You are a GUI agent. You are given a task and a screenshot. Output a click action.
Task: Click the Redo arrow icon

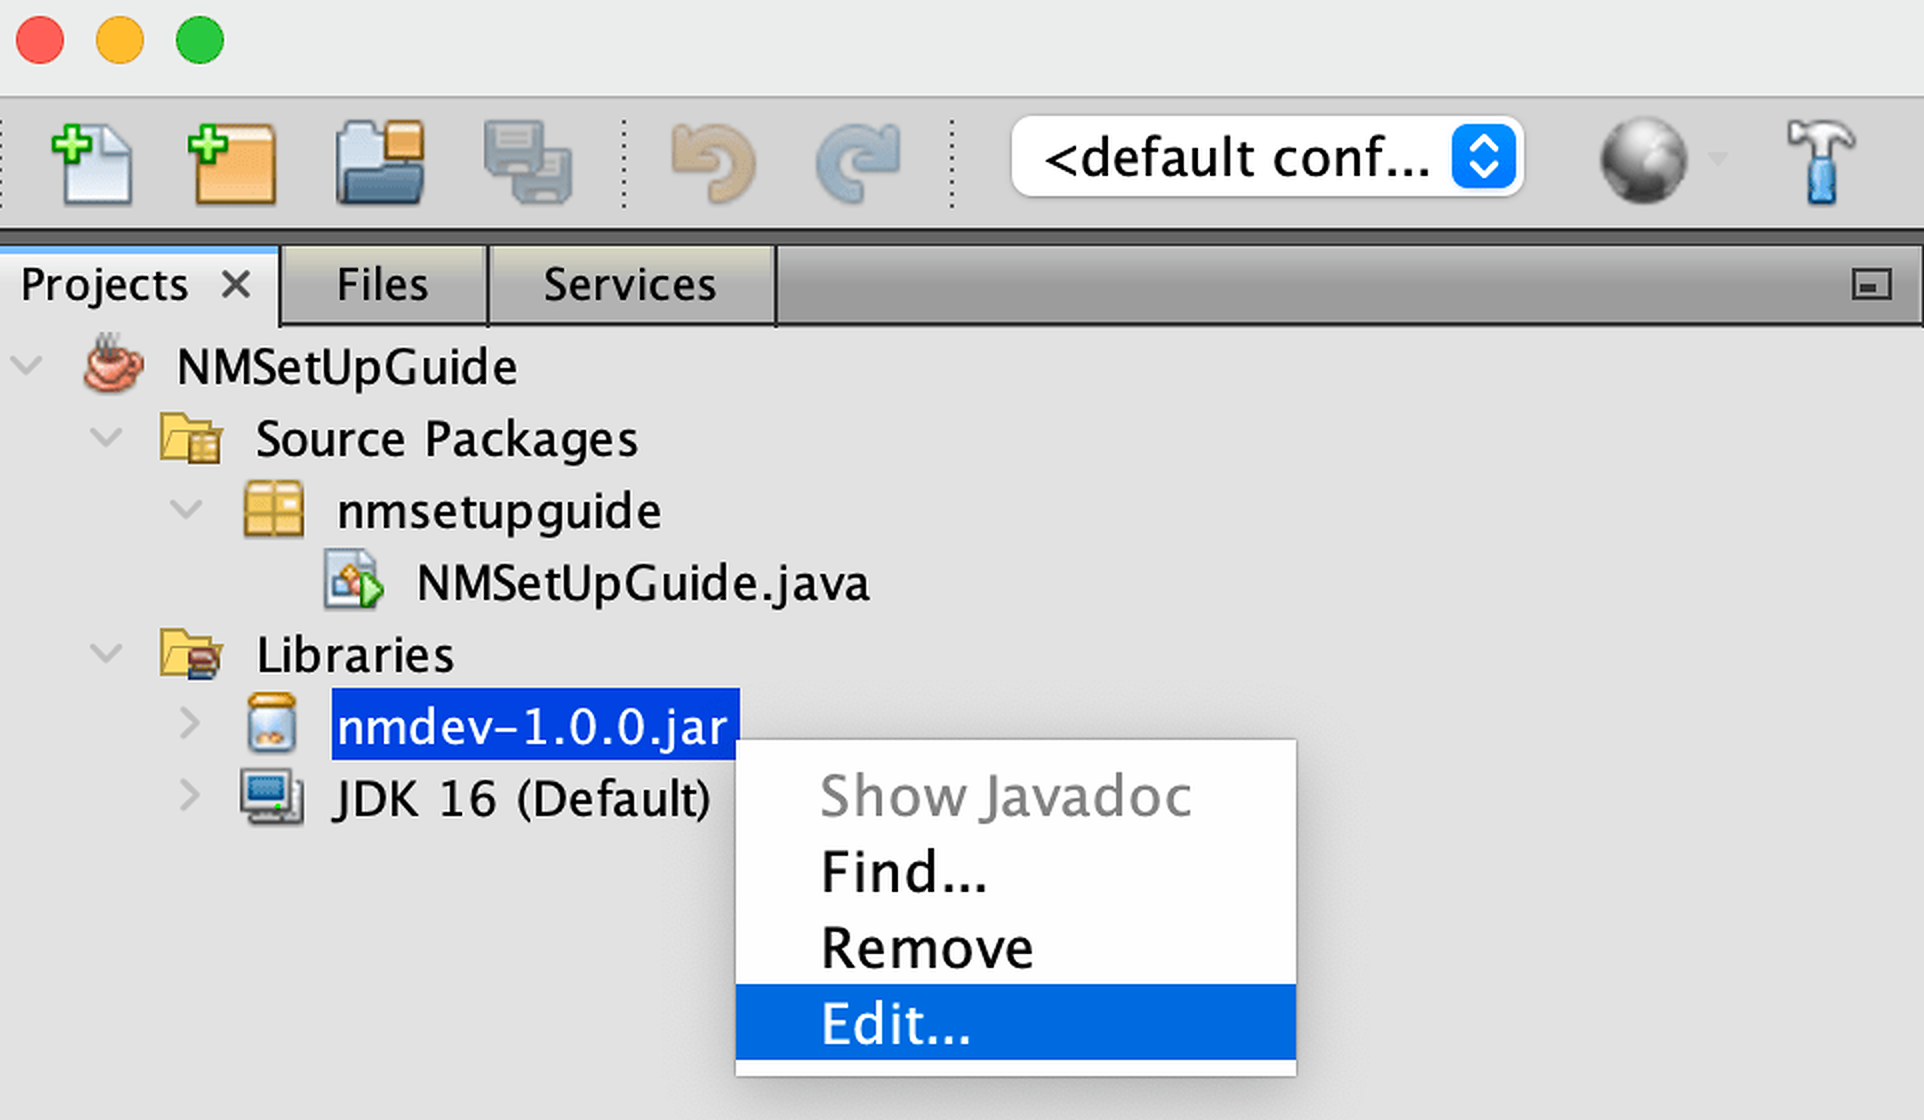pyautogui.click(x=858, y=163)
